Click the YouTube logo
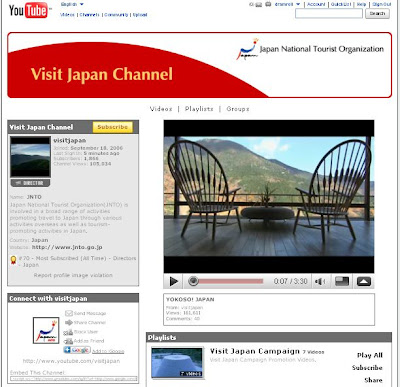Image resolution: width=400 pixels, height=387 pixels. [30, 10]
